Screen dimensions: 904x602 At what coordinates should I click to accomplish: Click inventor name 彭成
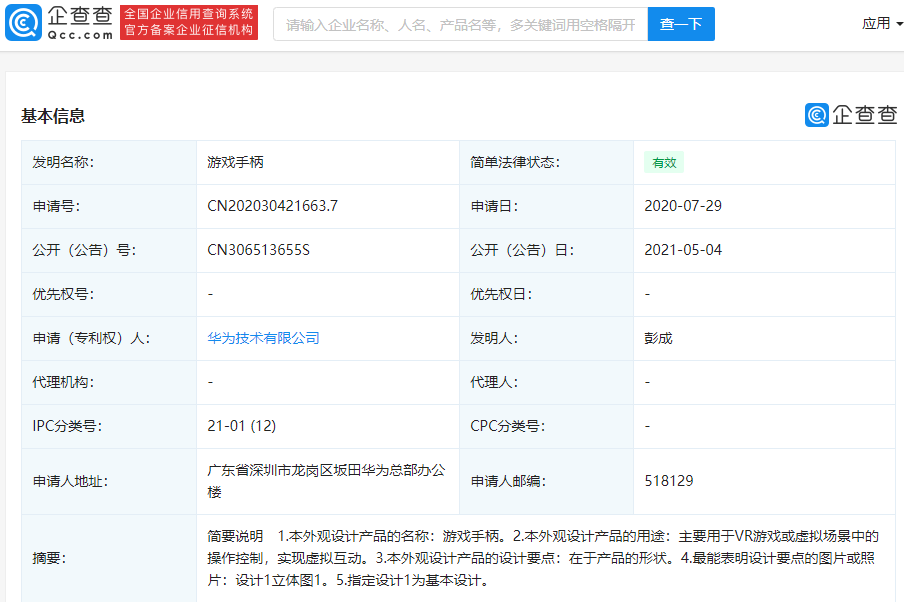click(x=658, y=338)
